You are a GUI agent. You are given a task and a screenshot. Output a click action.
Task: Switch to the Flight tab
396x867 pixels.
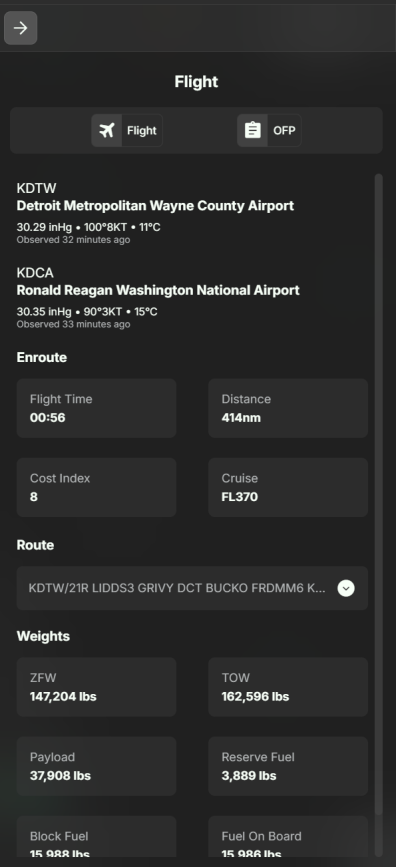pos(127,130)
